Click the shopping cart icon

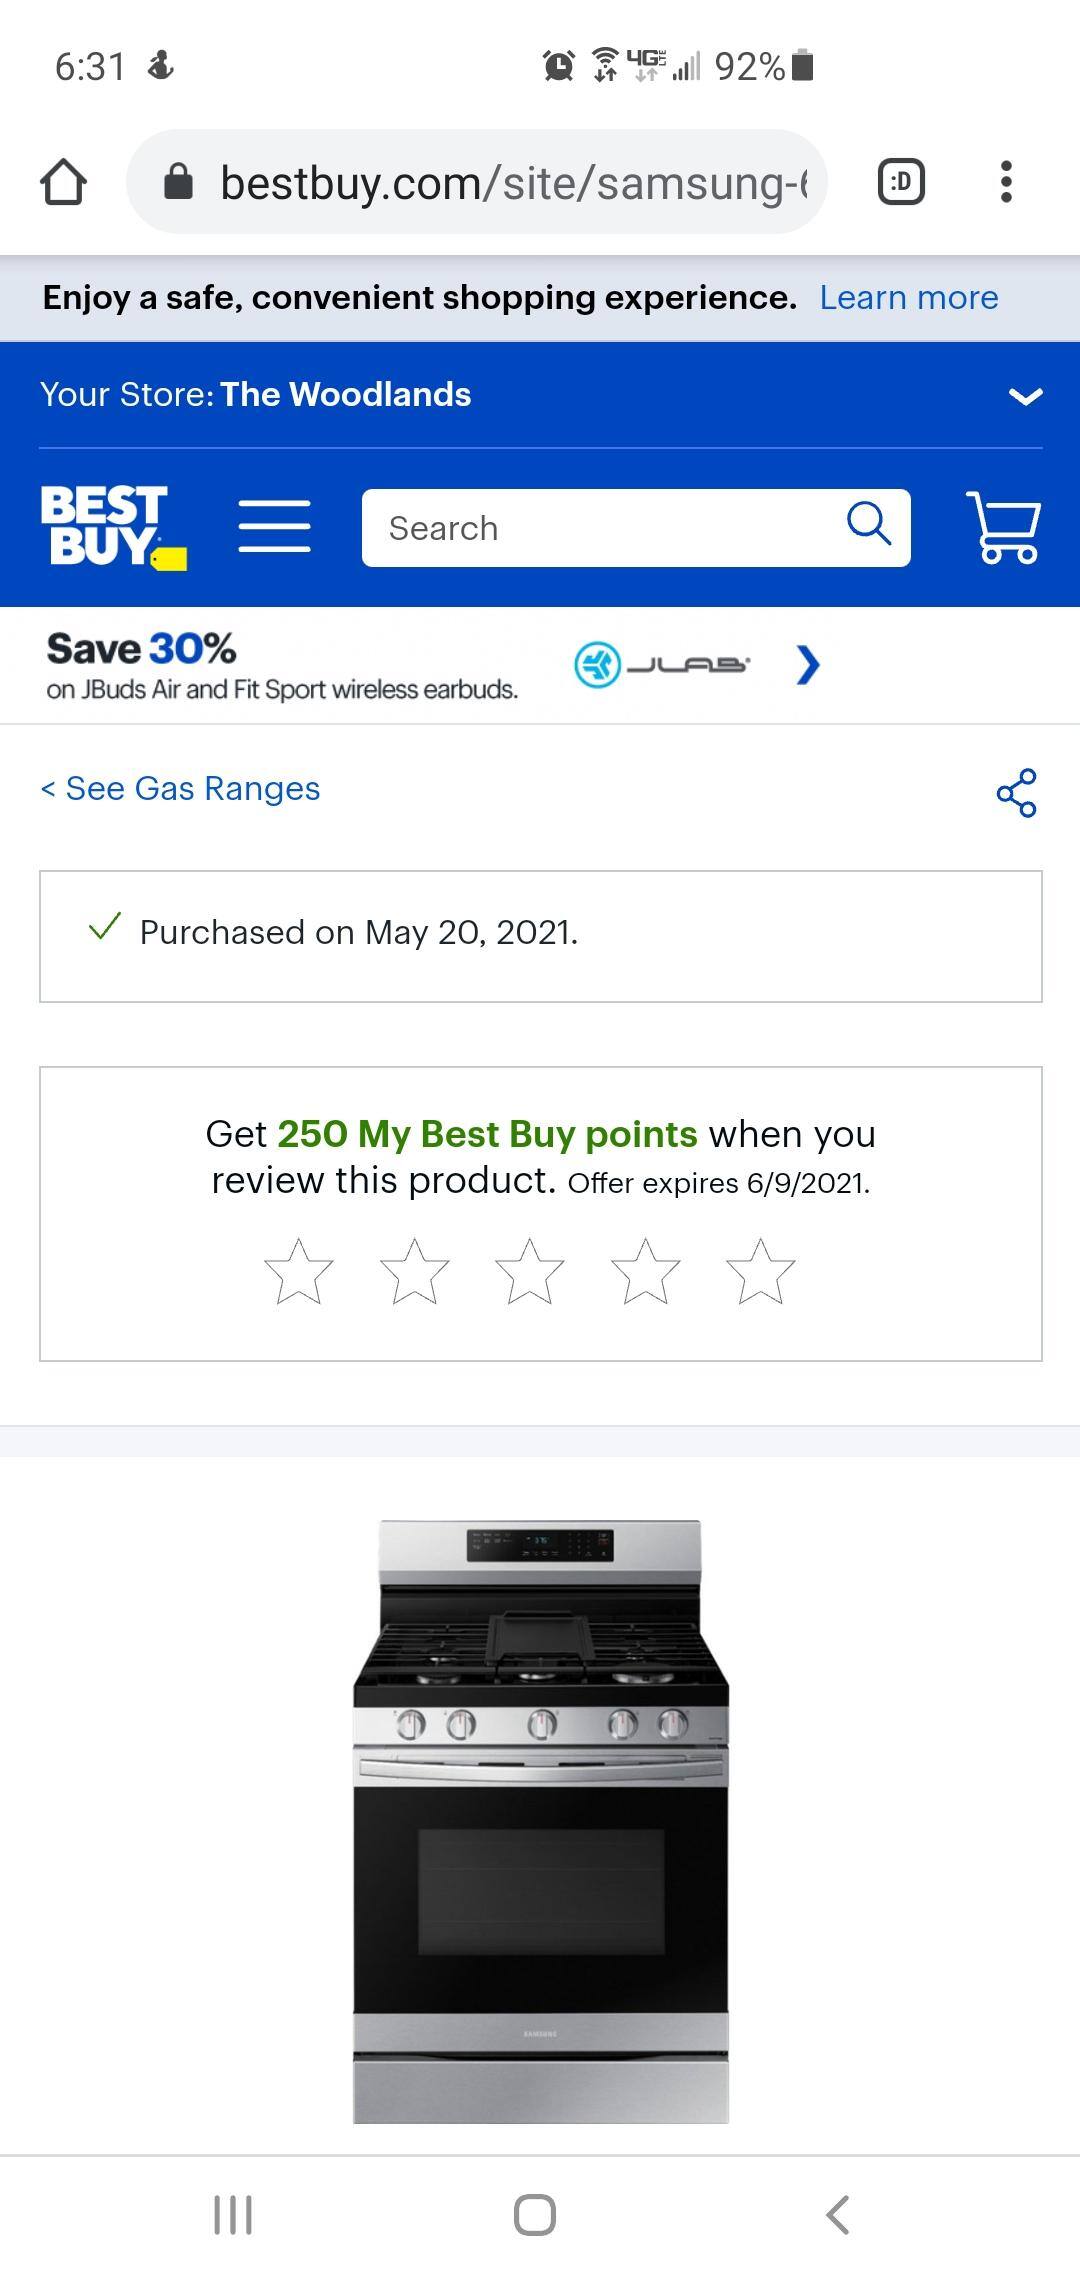coord(1003,527)
